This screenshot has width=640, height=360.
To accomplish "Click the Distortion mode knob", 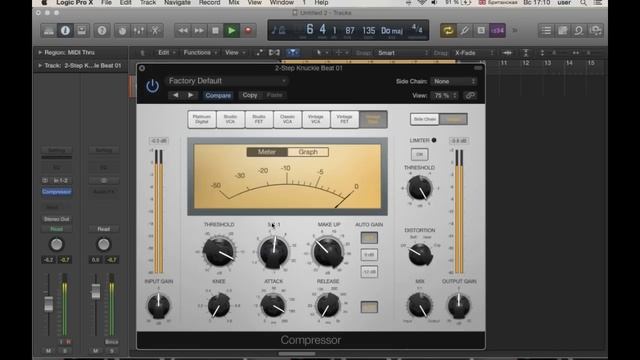I will pyautogui.click(x=420, y=253).
